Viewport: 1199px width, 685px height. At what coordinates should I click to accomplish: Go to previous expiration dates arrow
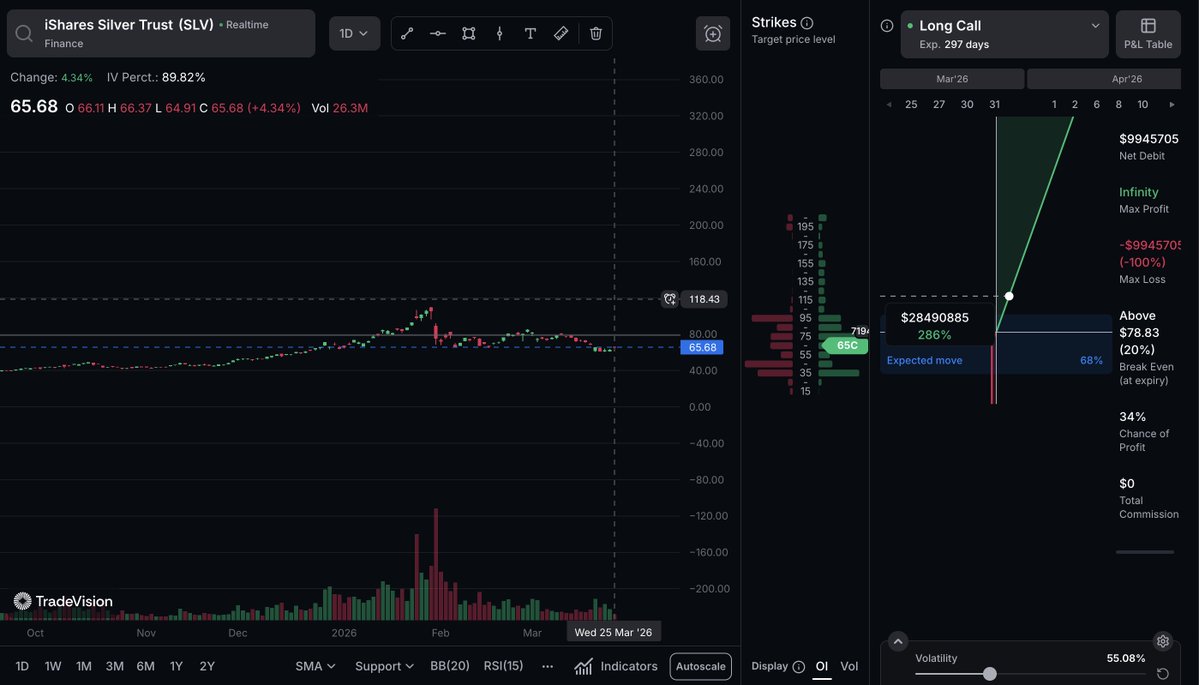889,104
